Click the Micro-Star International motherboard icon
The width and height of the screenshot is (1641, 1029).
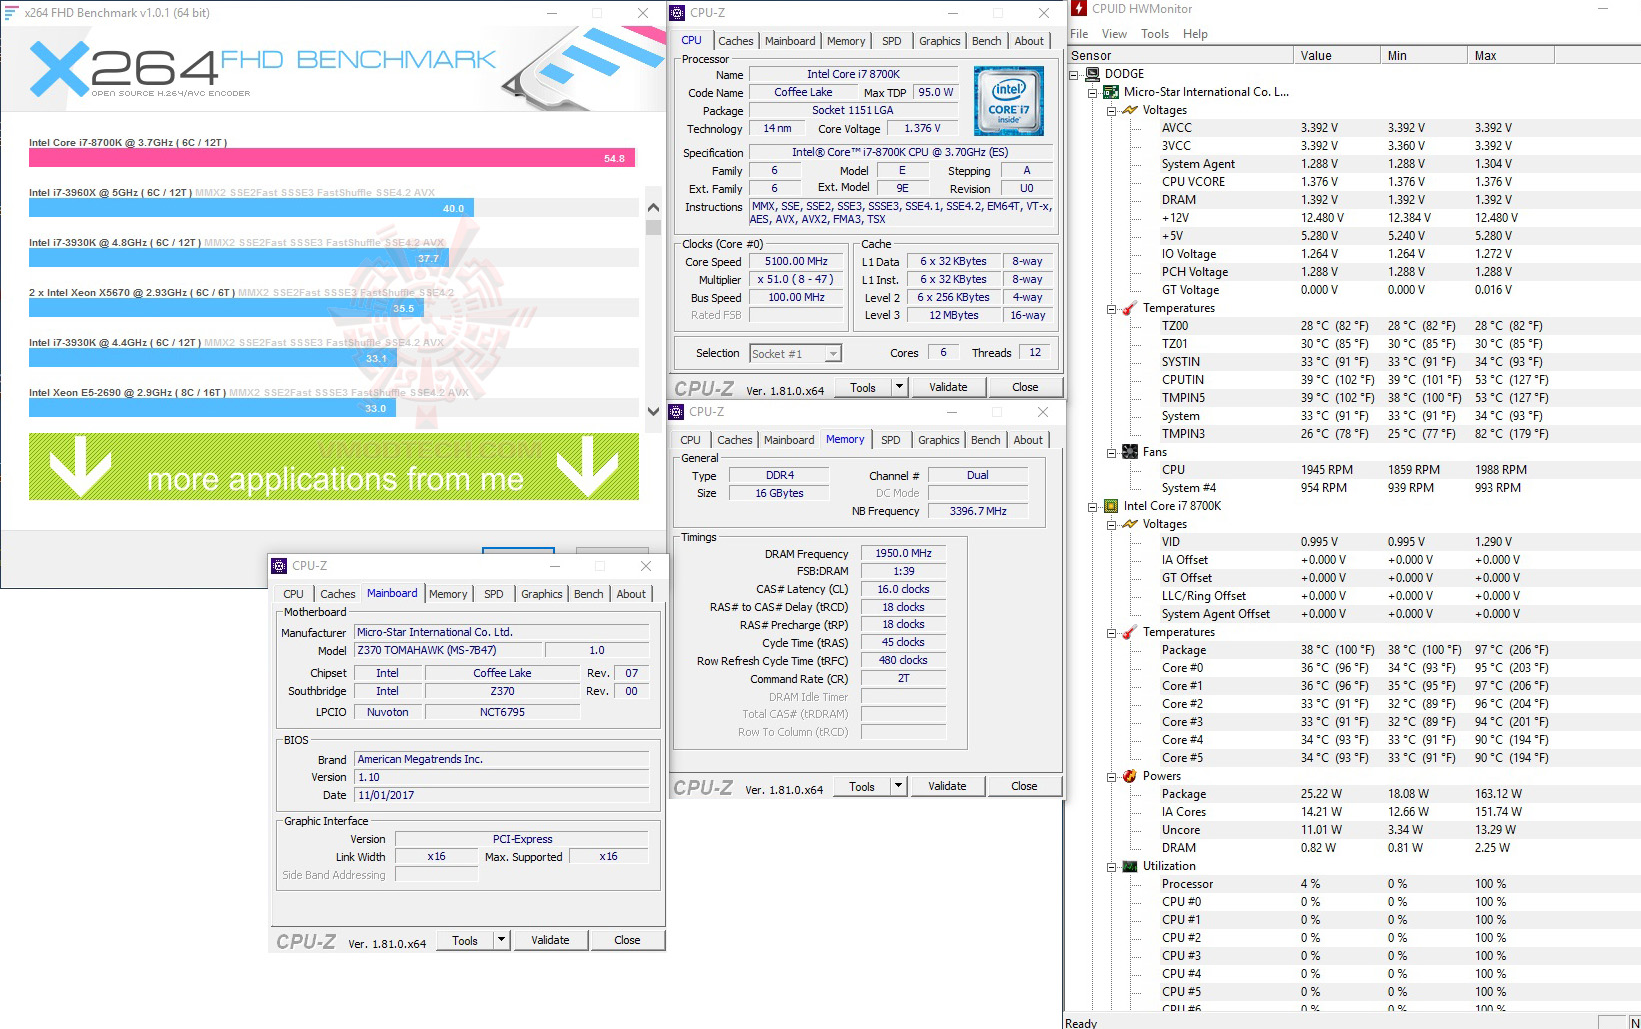coord(1111,92)
